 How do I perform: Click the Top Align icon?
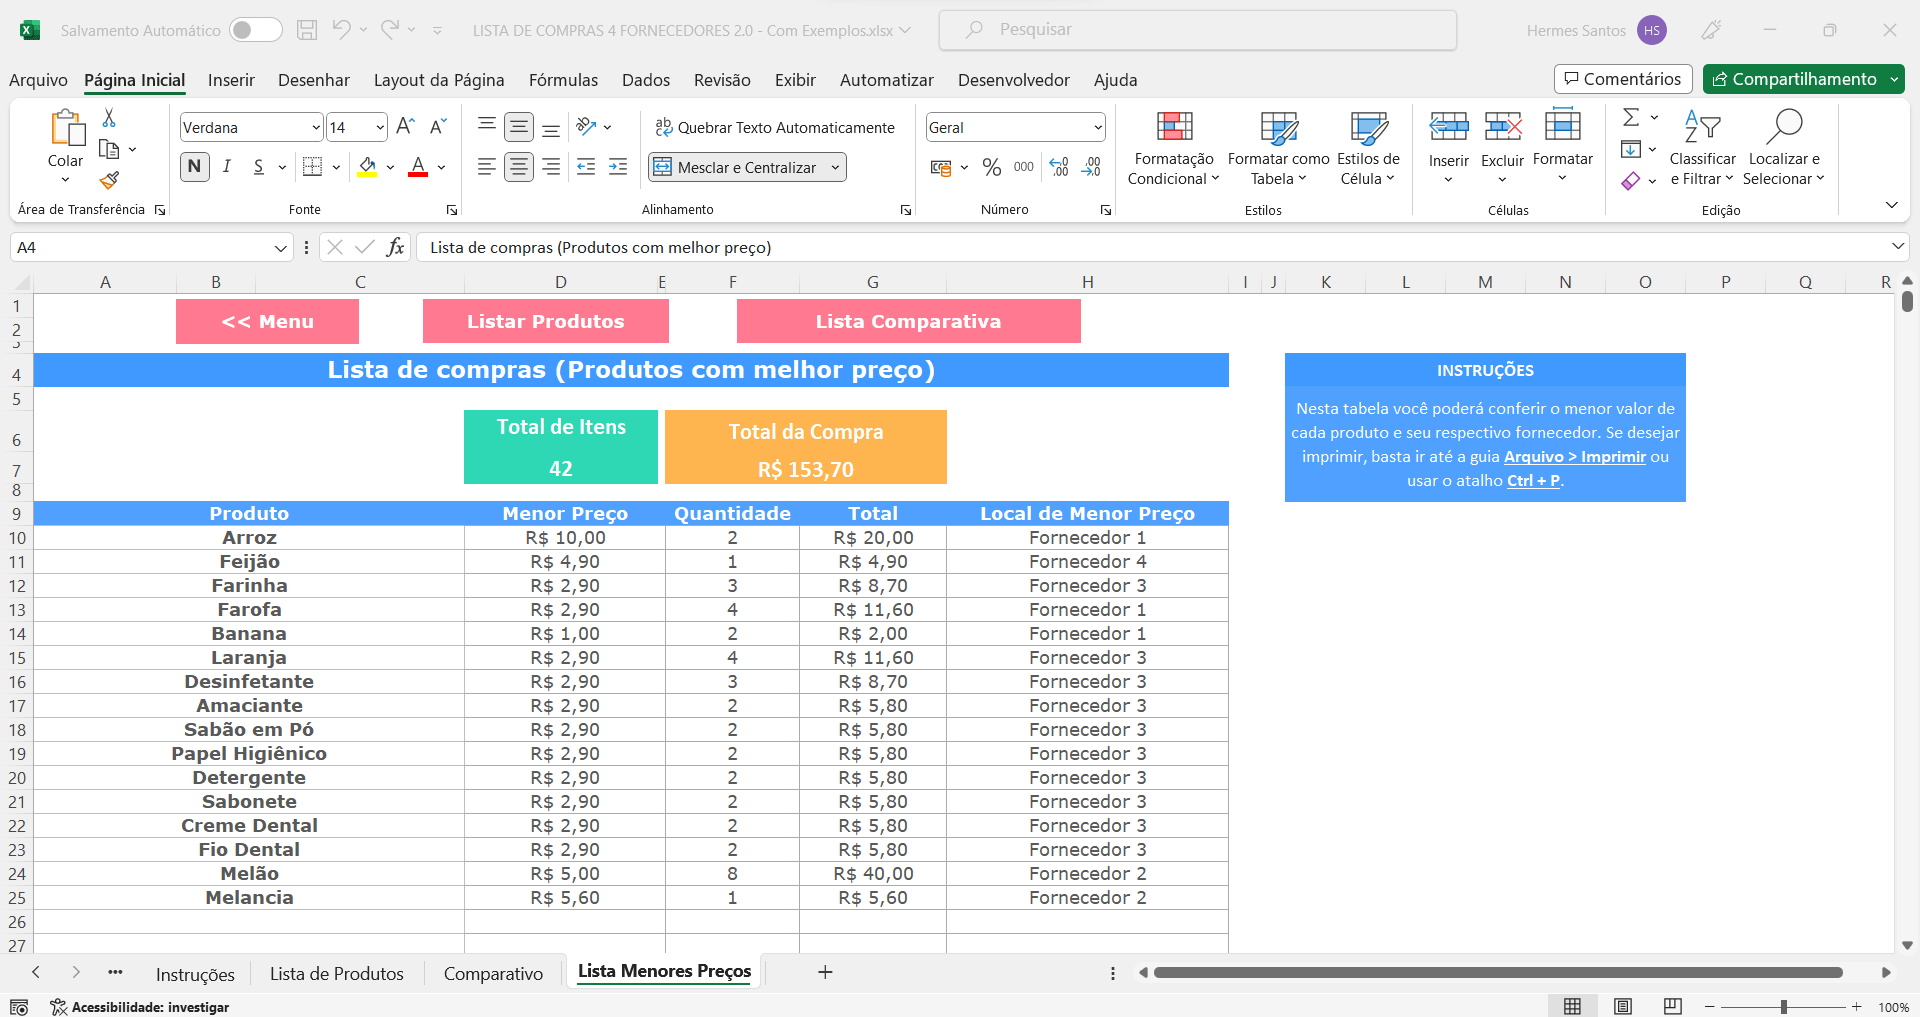(487, 126)
